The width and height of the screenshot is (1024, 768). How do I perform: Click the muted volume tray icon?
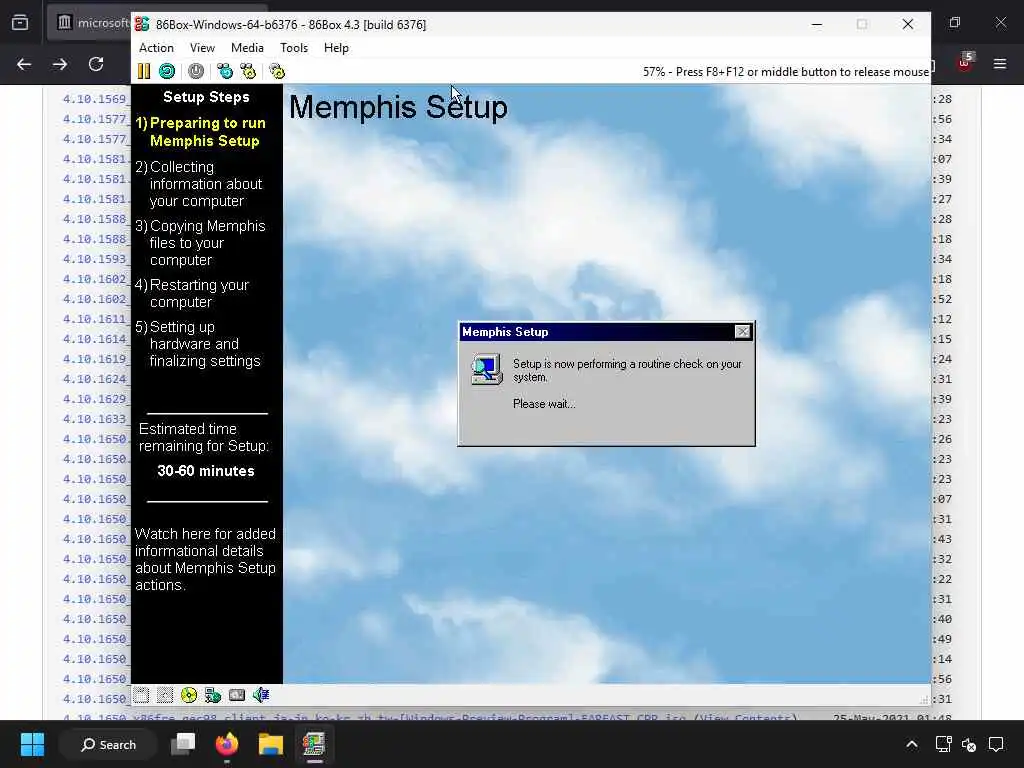point(969,744)
